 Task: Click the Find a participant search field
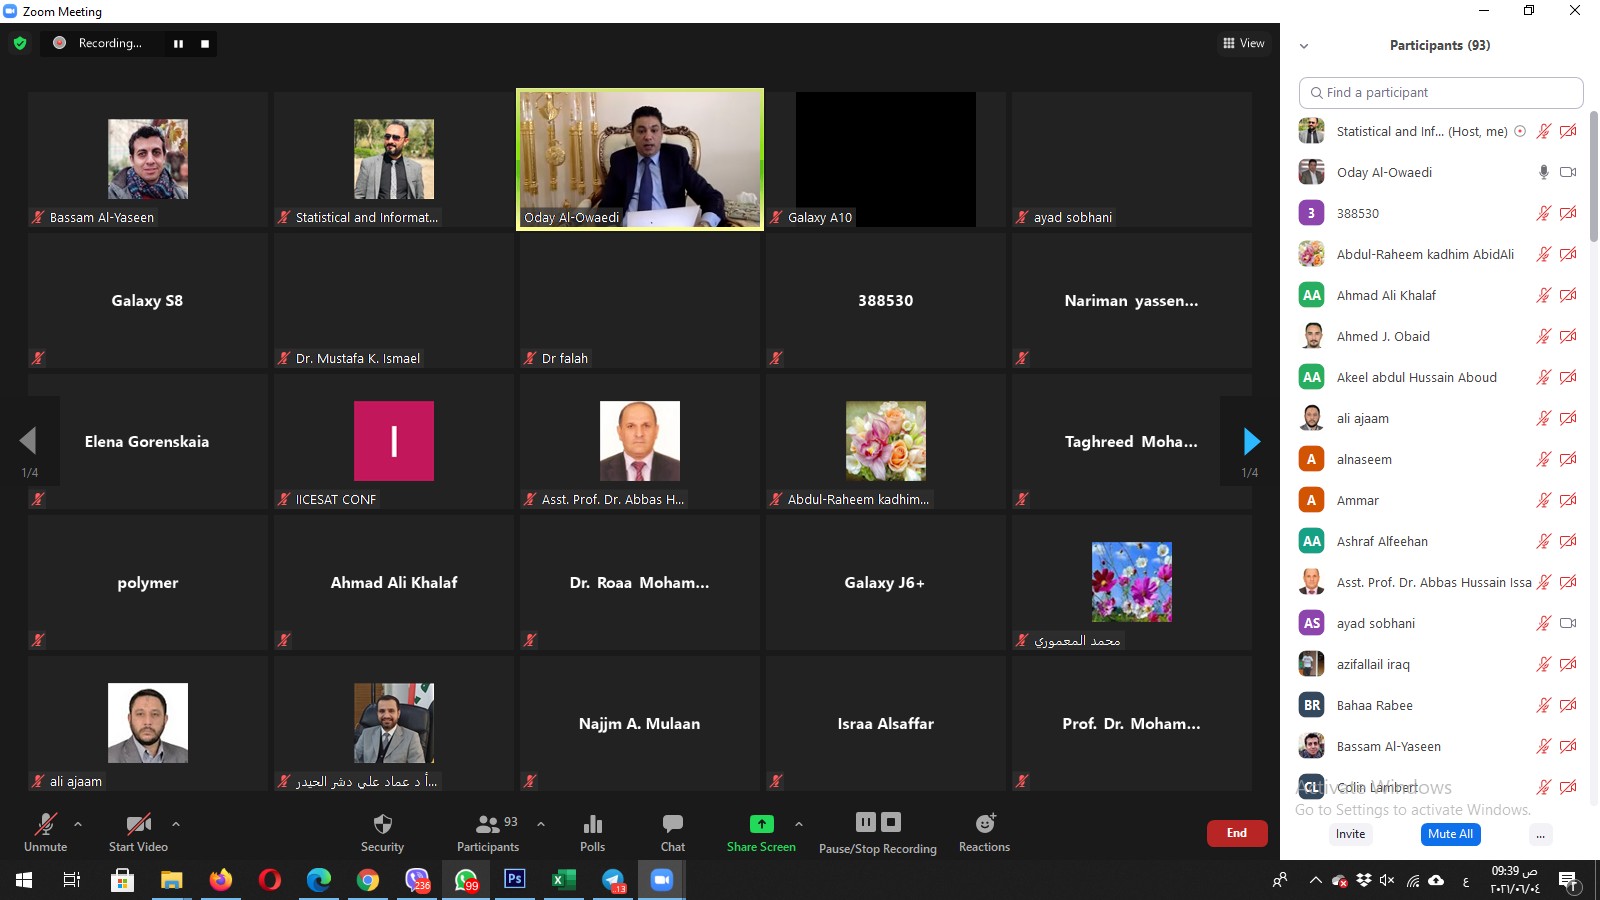pyautogui.click(x=1441, y=92)
